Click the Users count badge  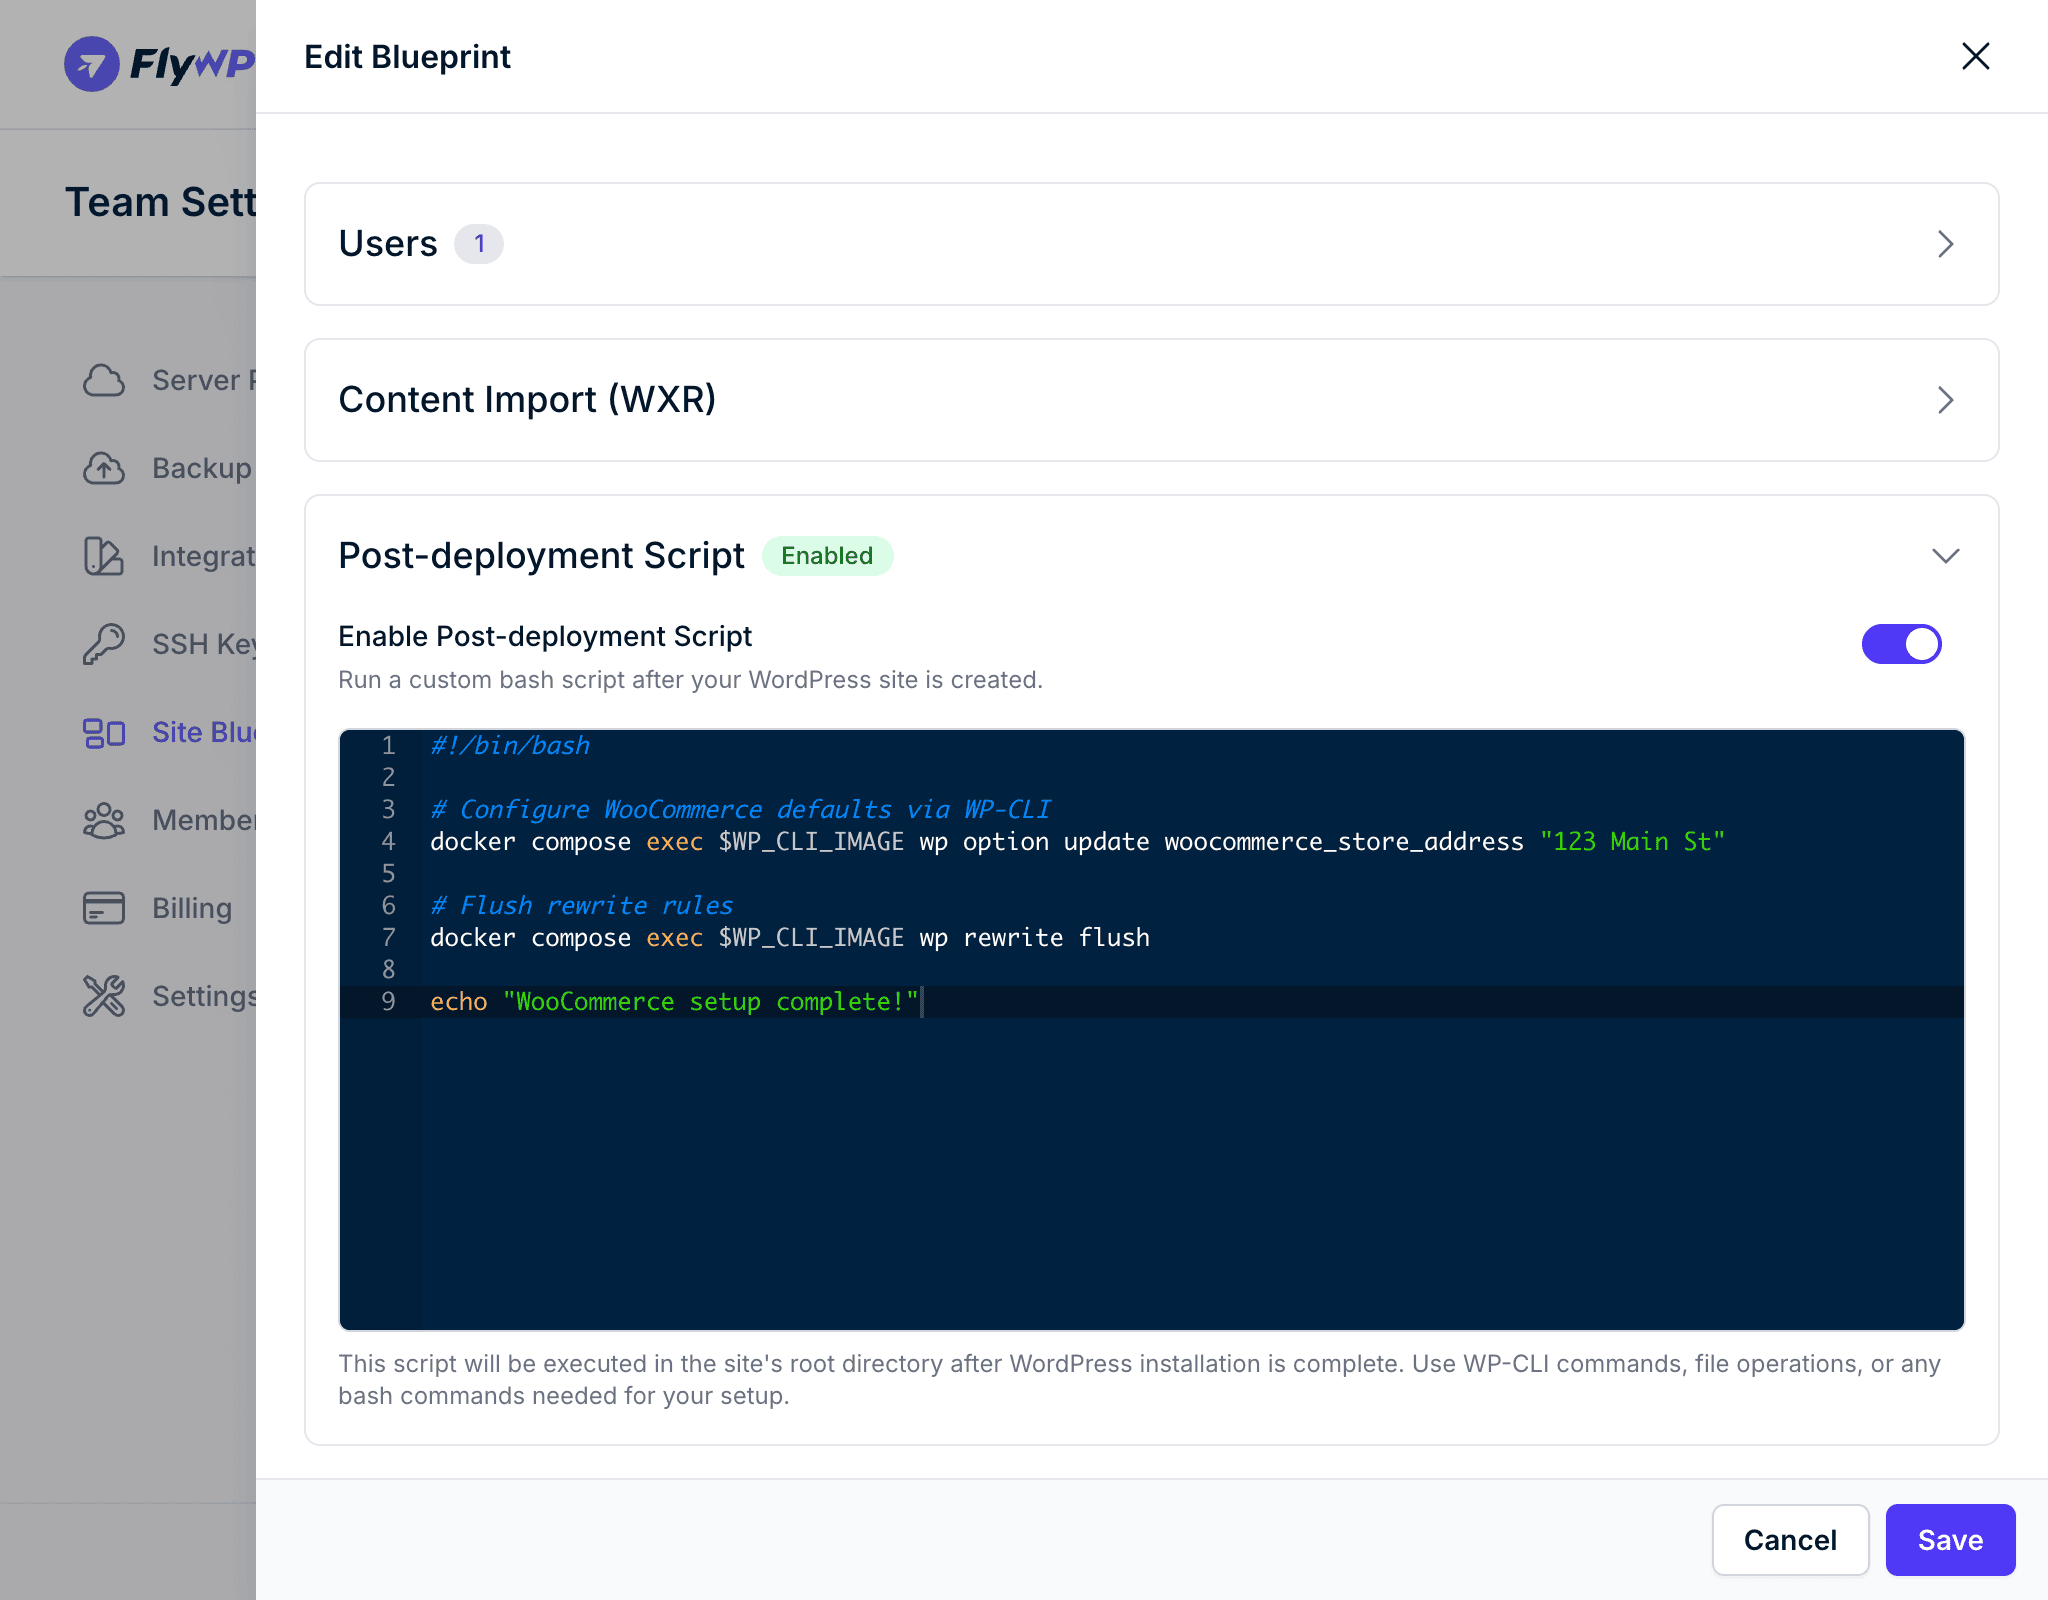coord(479,244)
